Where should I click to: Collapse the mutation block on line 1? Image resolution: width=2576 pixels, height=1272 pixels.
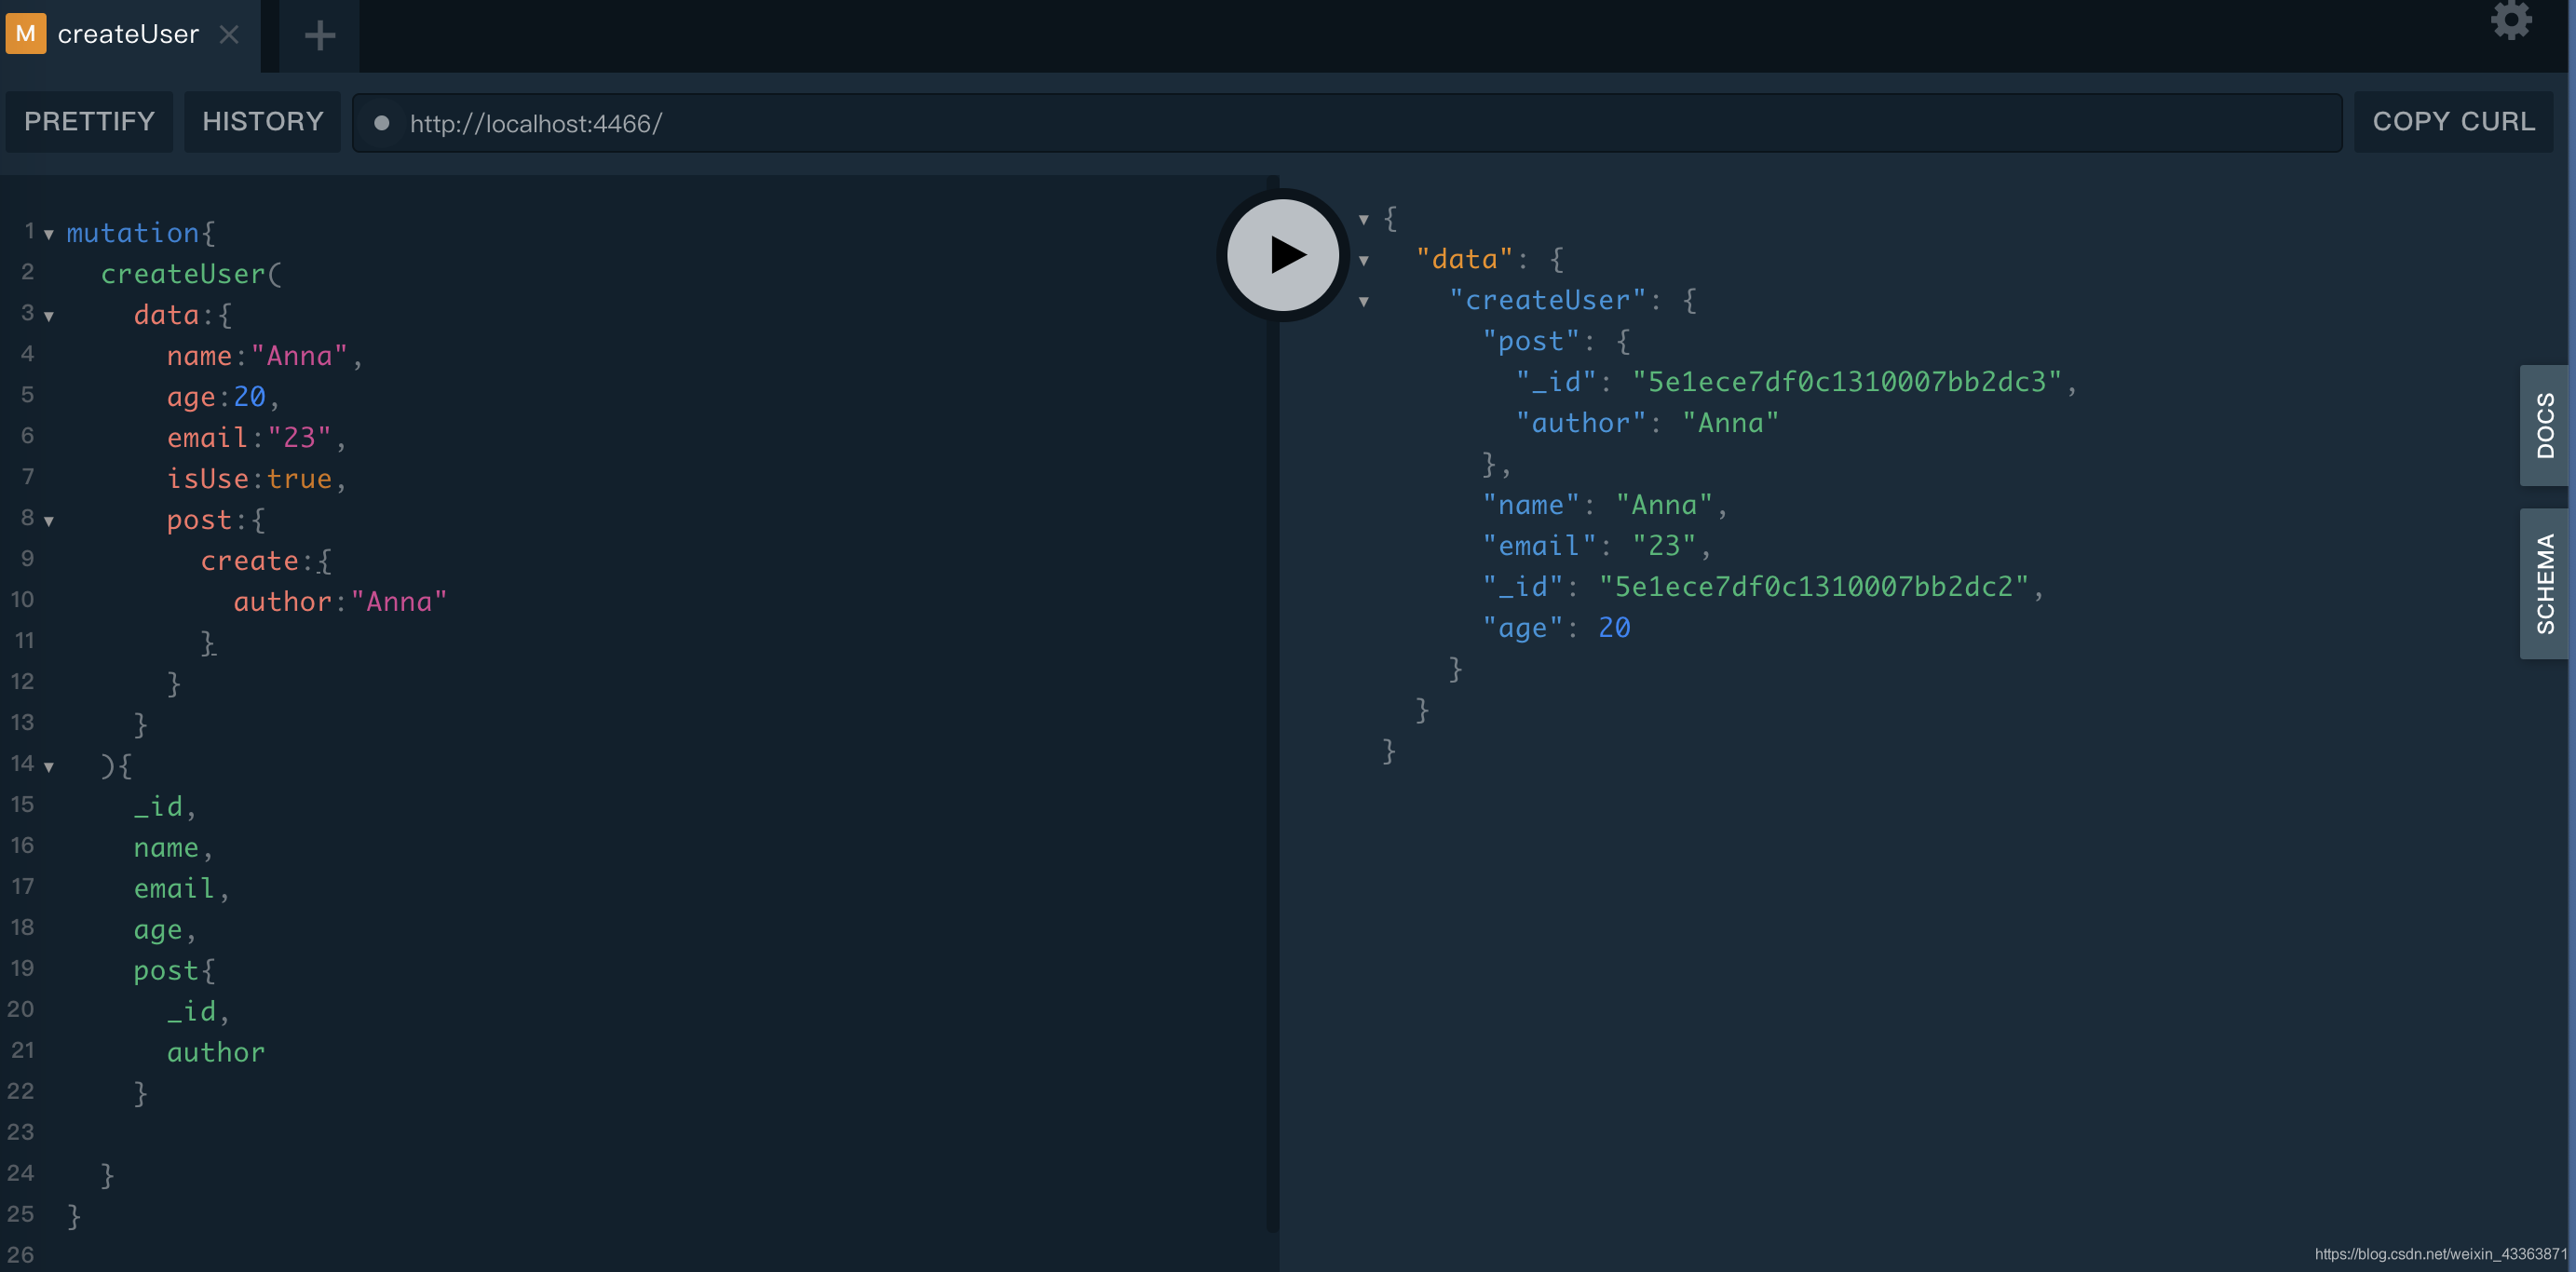tap(49, 235)
